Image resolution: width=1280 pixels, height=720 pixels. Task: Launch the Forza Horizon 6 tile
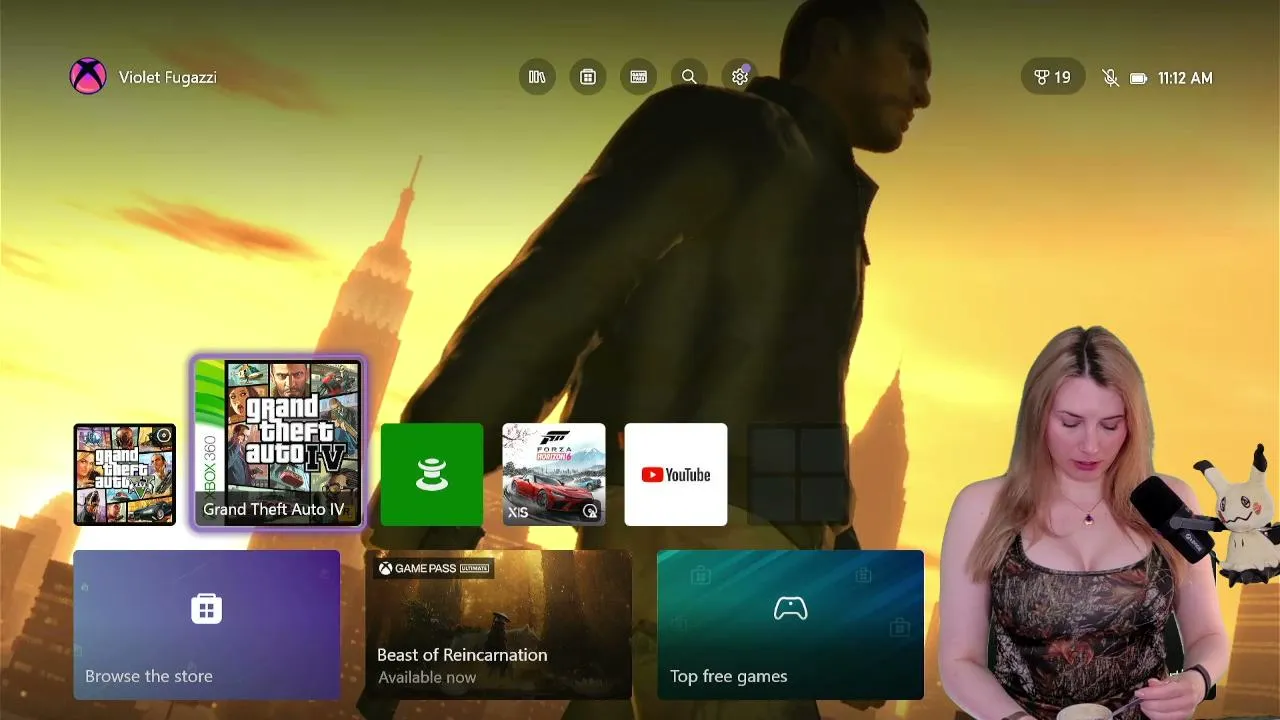554,474
